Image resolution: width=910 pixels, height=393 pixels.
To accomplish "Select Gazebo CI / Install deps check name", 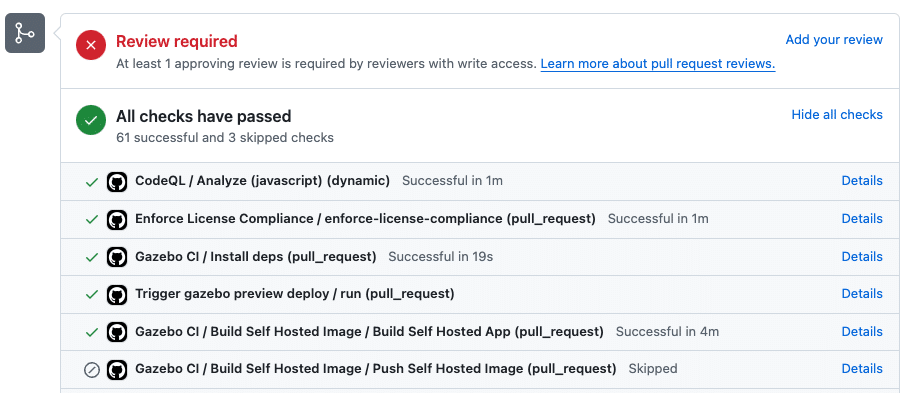I will [255, 256].
